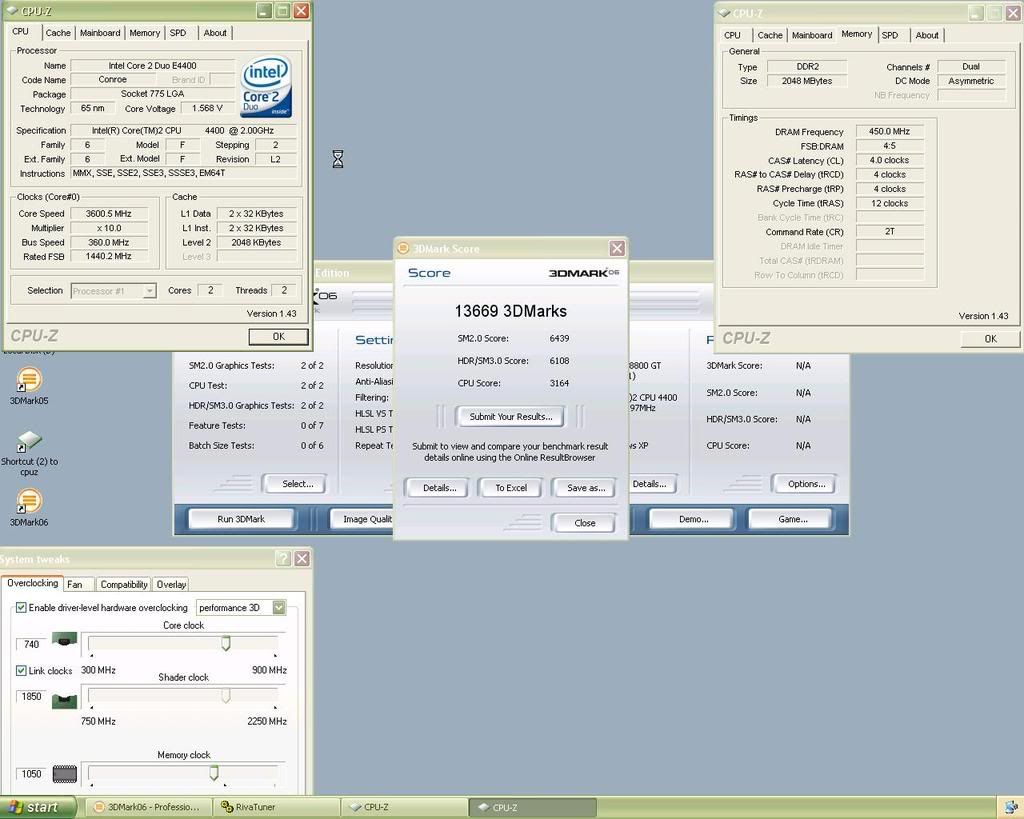Screen dimensions: 1024x819
Task: Click the memory clock chip icon
Action: 64,775
